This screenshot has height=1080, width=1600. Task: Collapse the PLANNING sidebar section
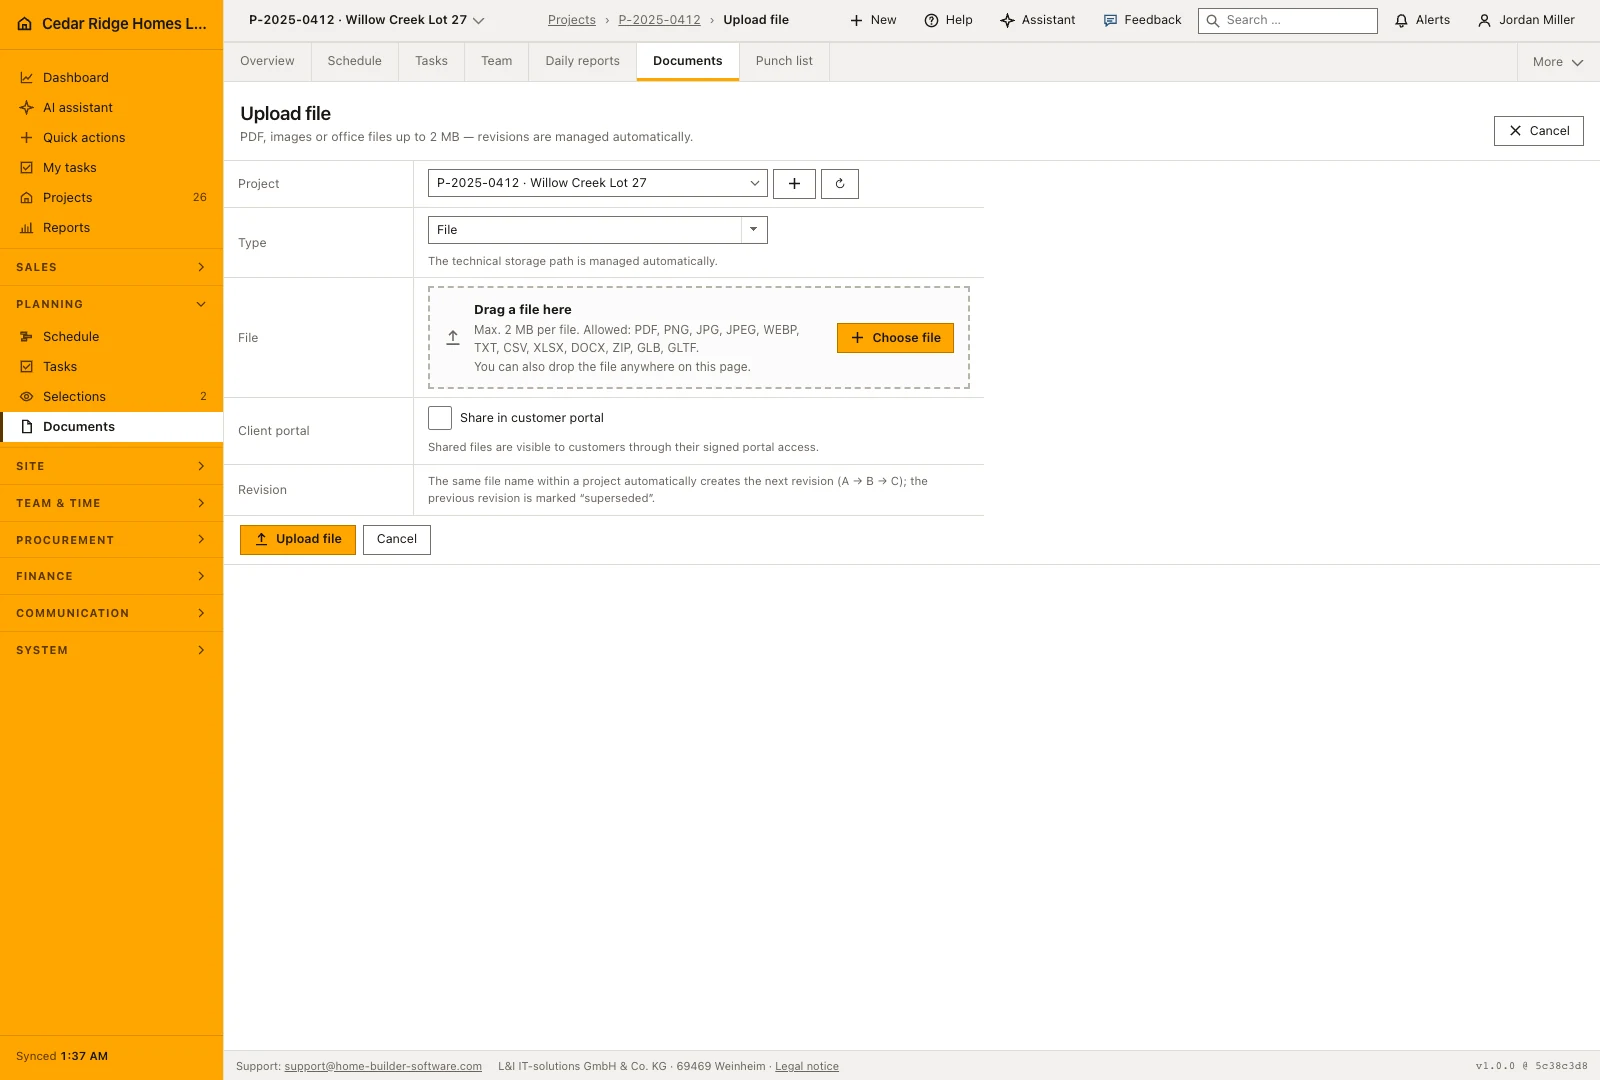click(x=111, y=304)
